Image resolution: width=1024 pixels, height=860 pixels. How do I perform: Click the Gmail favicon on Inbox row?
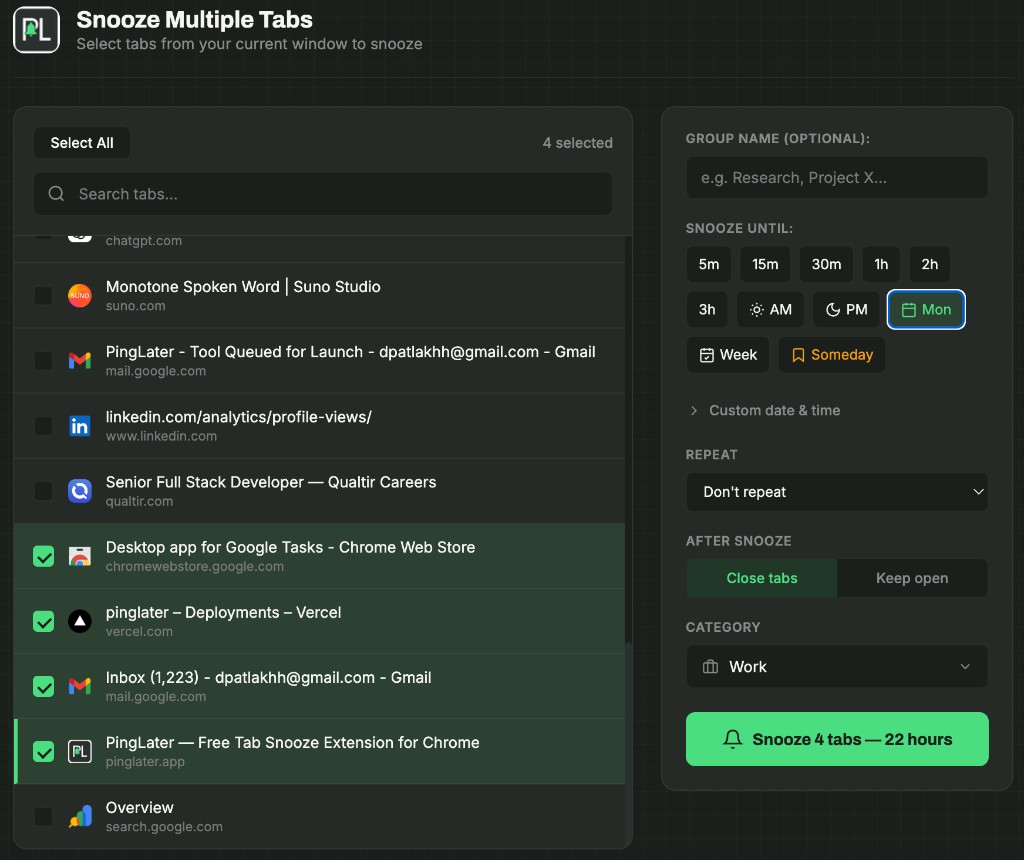[80, 686]
